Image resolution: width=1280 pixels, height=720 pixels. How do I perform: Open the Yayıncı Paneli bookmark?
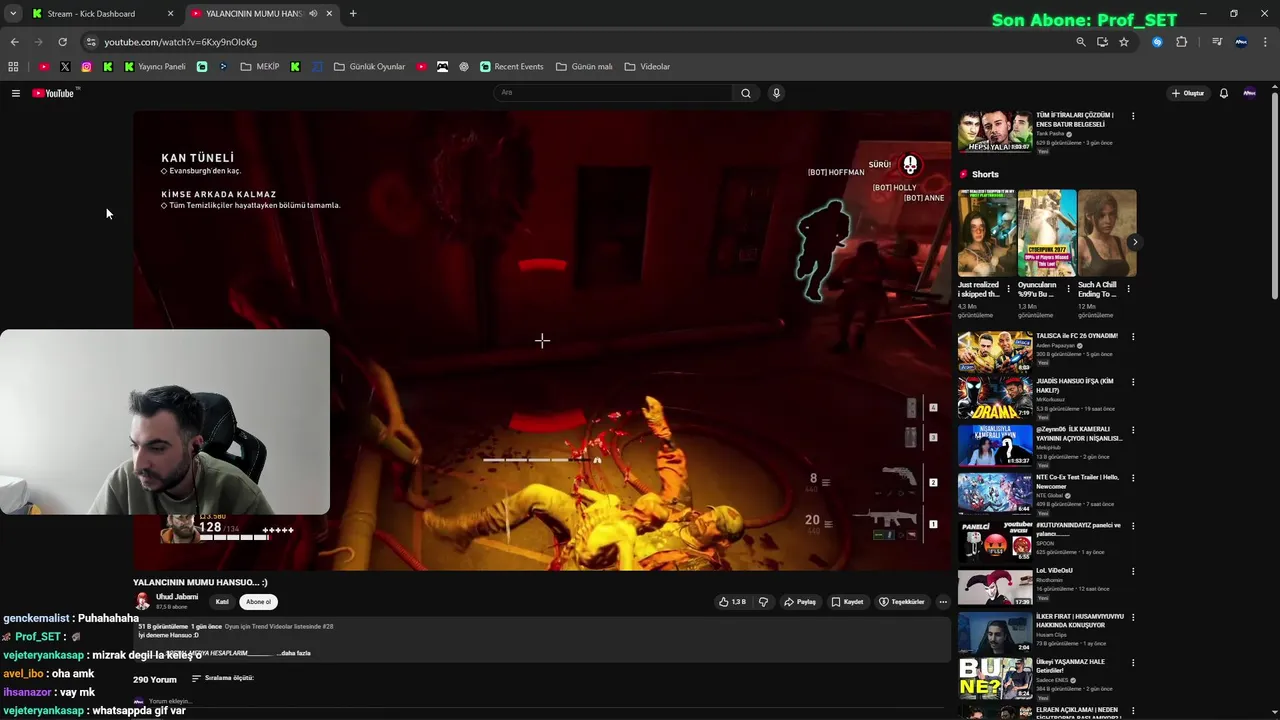tap(155, 67)
